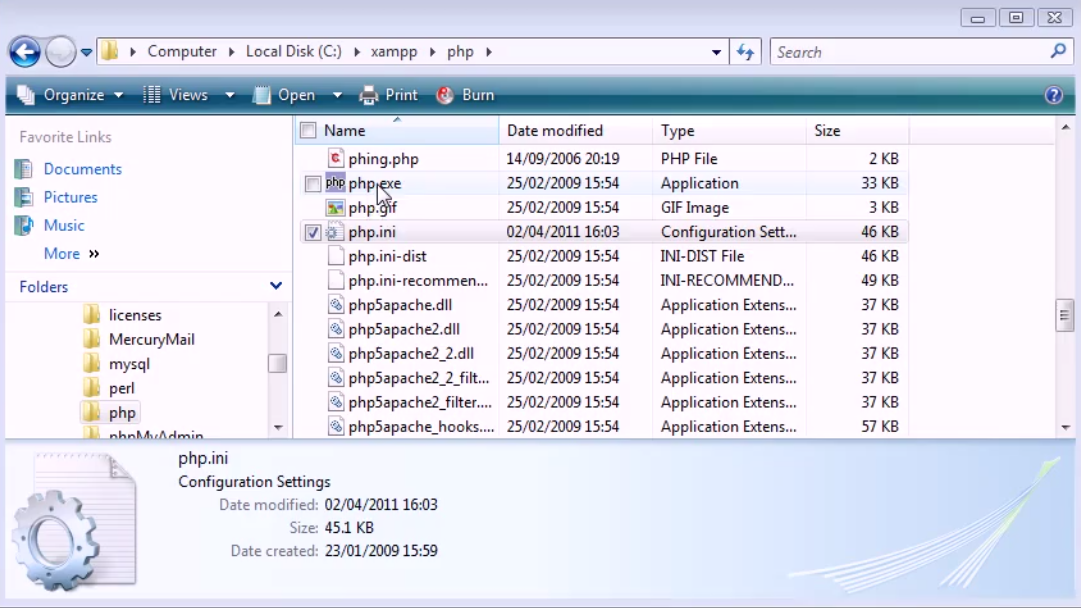This screenshot has width=1081, height=608.
Task: Select php folder in tree
Action: point(122,413)
